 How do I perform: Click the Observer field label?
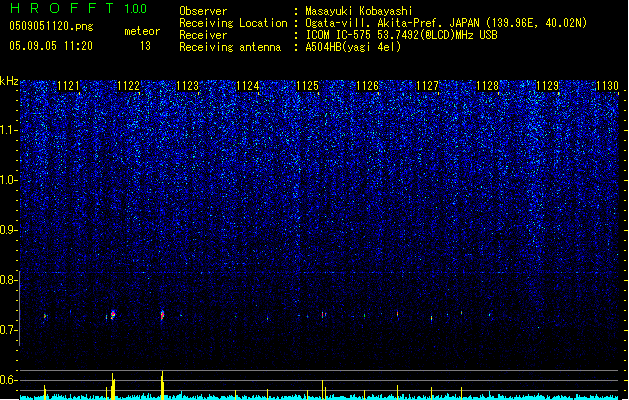tap(203, 11)
